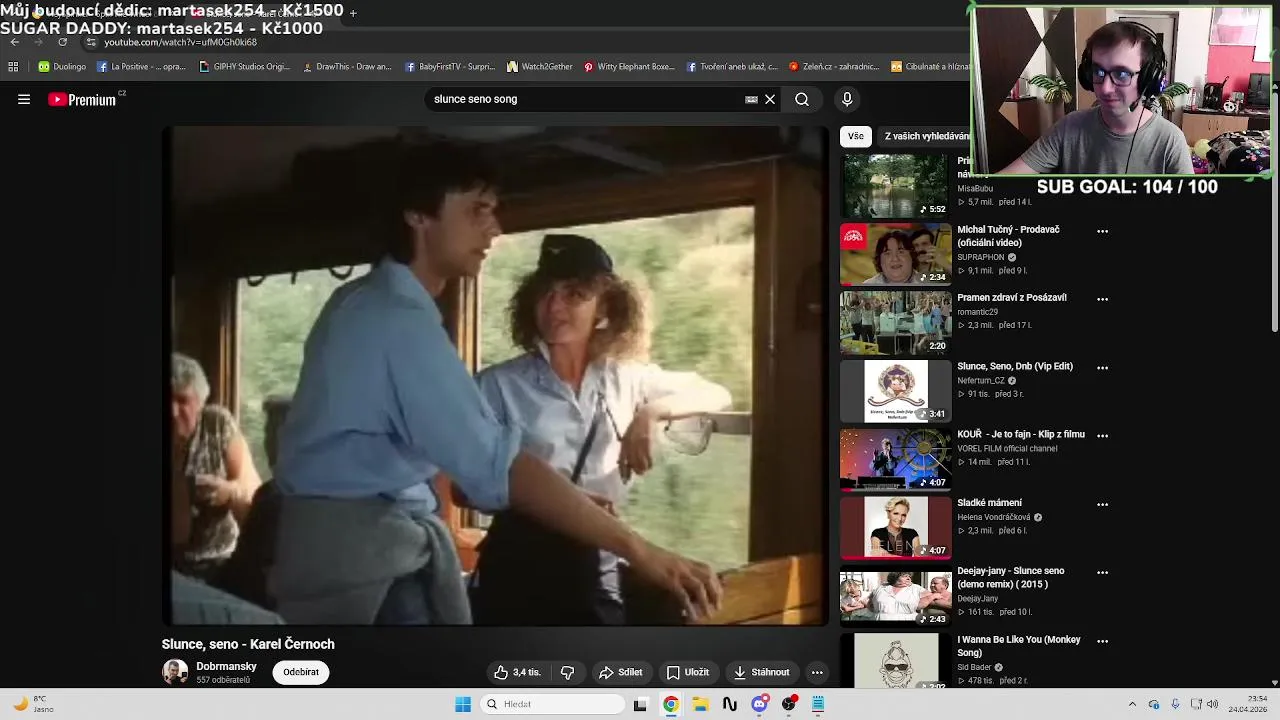The width and height of the screenshot is (1280, 720).
Task: Select the 'Vše' filter chip
Action: [856, 136]
